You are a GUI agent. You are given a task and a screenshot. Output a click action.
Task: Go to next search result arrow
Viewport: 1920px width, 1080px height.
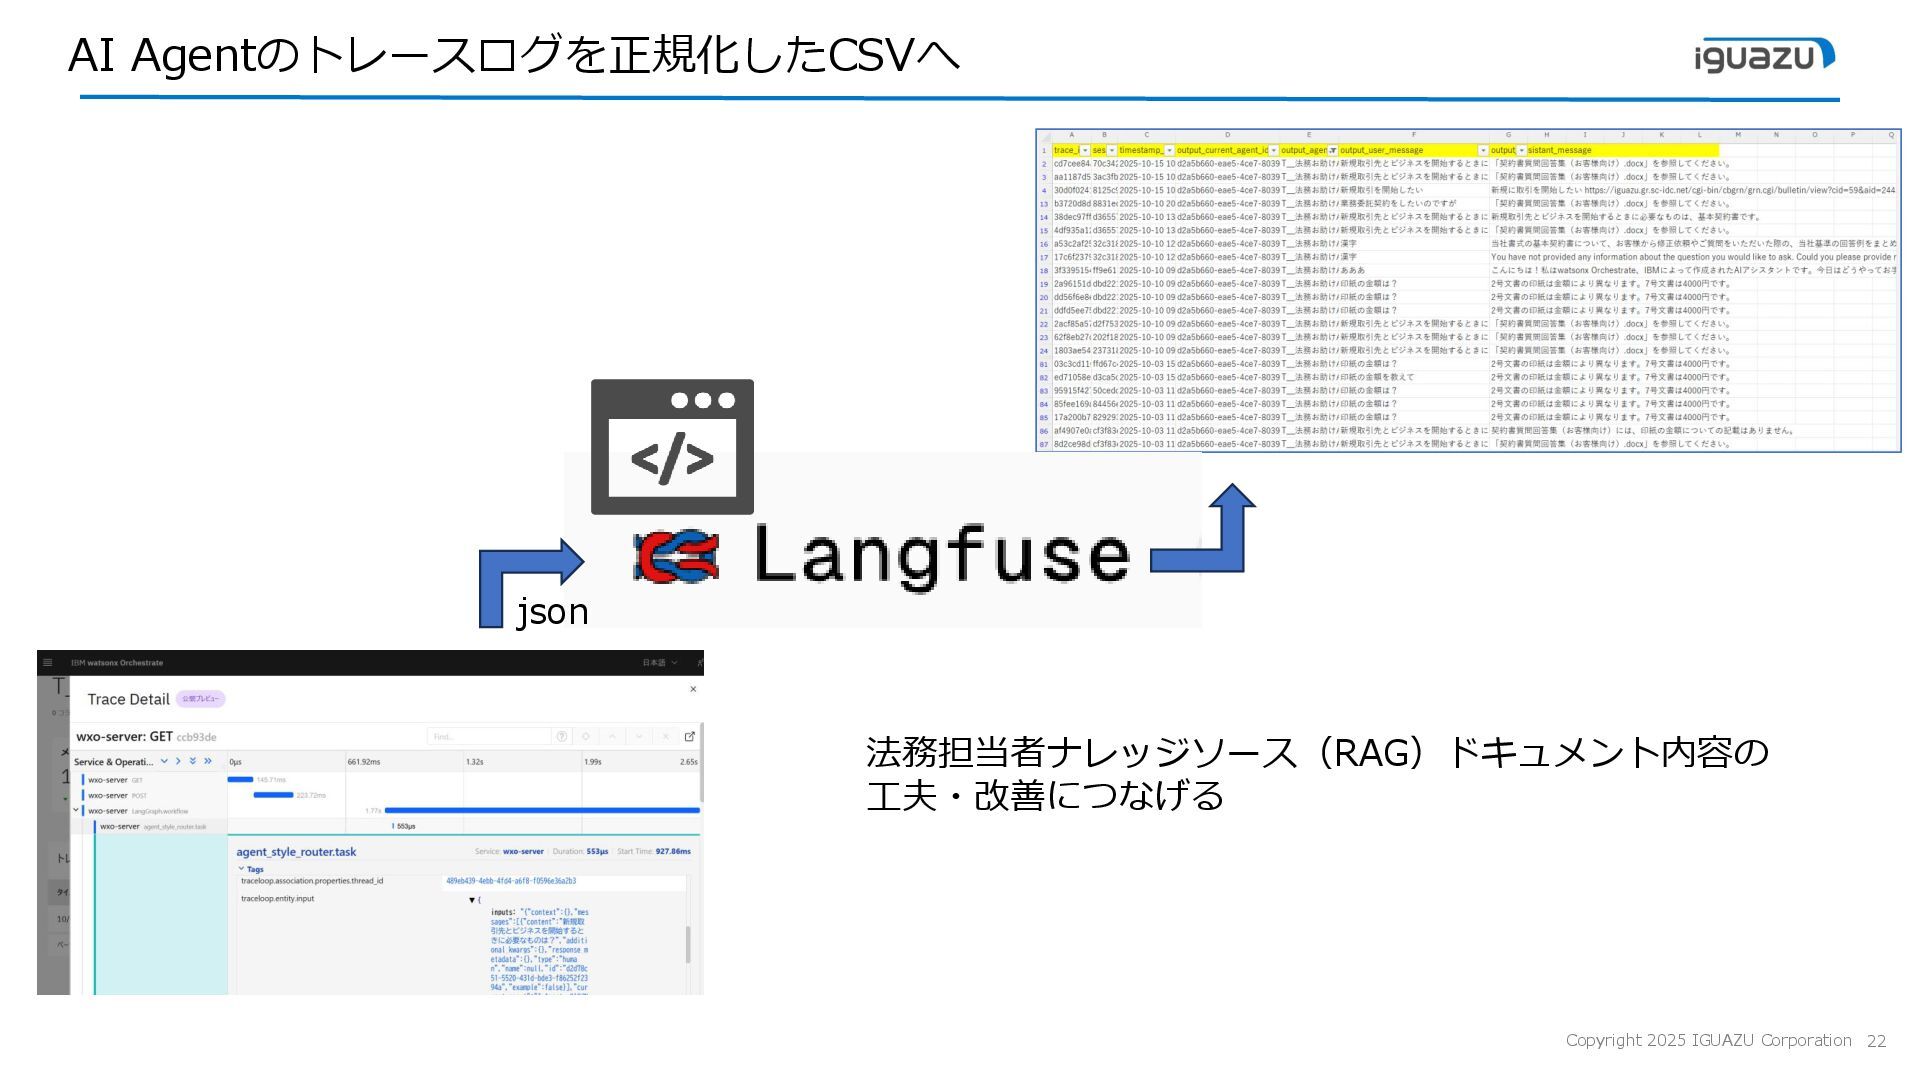tap(639, 737)
